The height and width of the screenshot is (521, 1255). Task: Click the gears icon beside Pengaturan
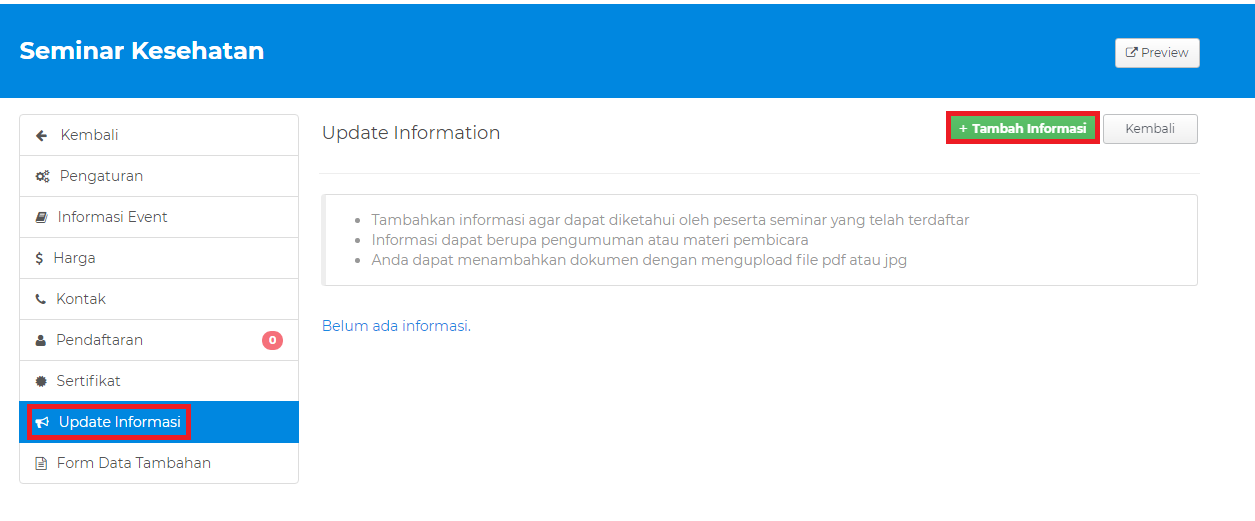[42, 177]
